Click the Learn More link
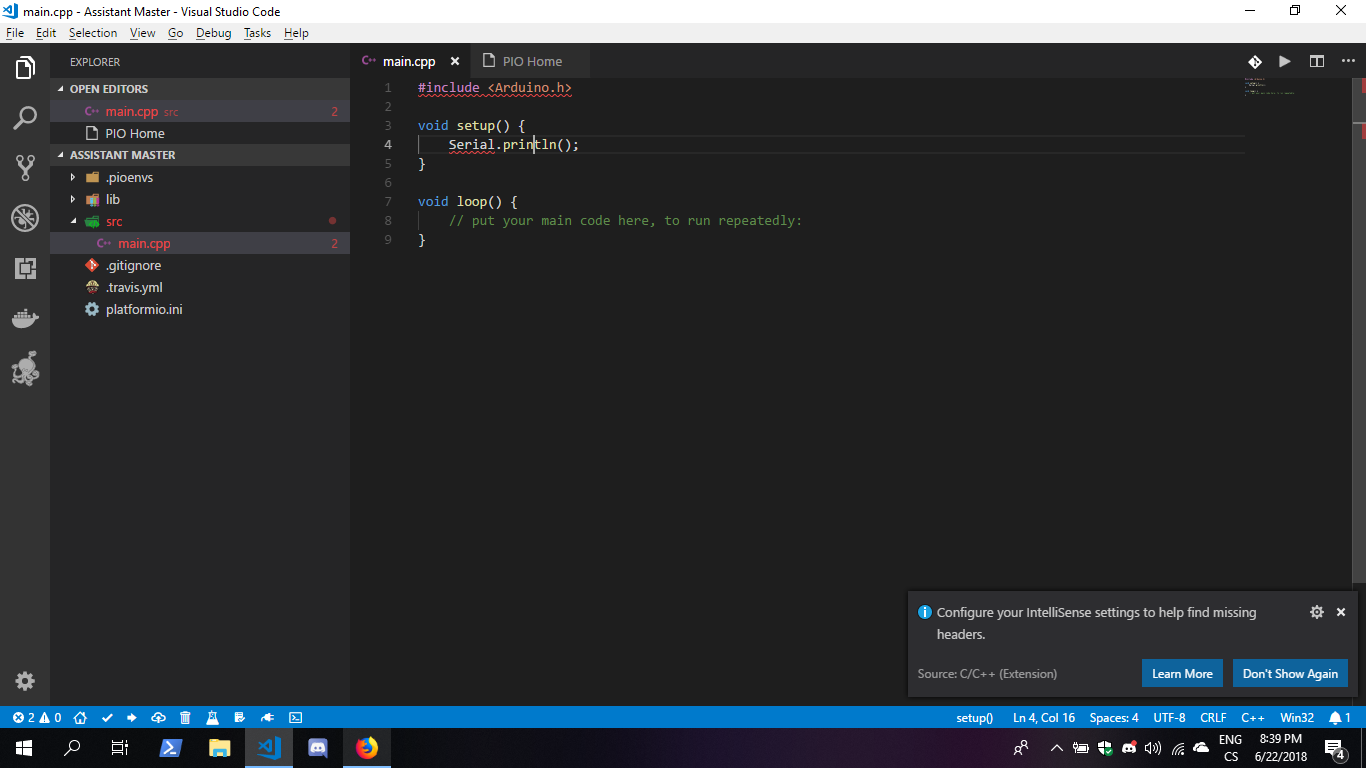The image size is (1366, 768). coord(1182,673)
